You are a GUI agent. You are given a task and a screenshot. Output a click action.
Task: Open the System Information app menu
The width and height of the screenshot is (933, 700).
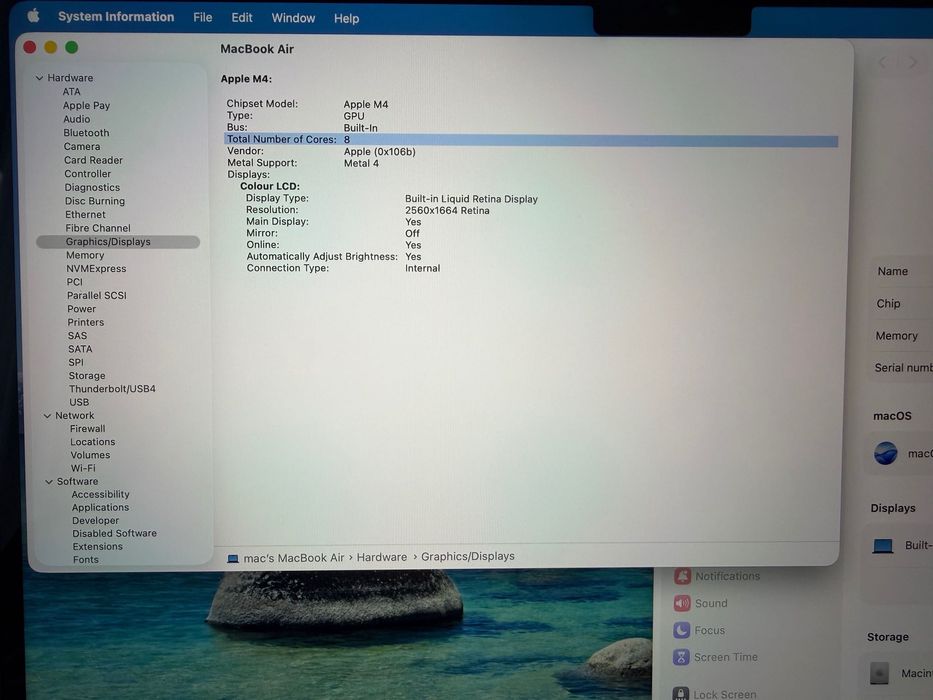[116, 17]
